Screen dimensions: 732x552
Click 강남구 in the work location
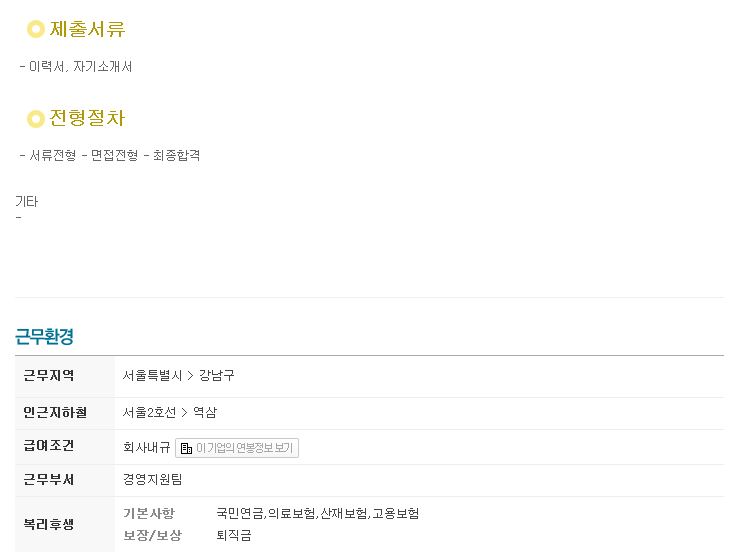[217, 375]
